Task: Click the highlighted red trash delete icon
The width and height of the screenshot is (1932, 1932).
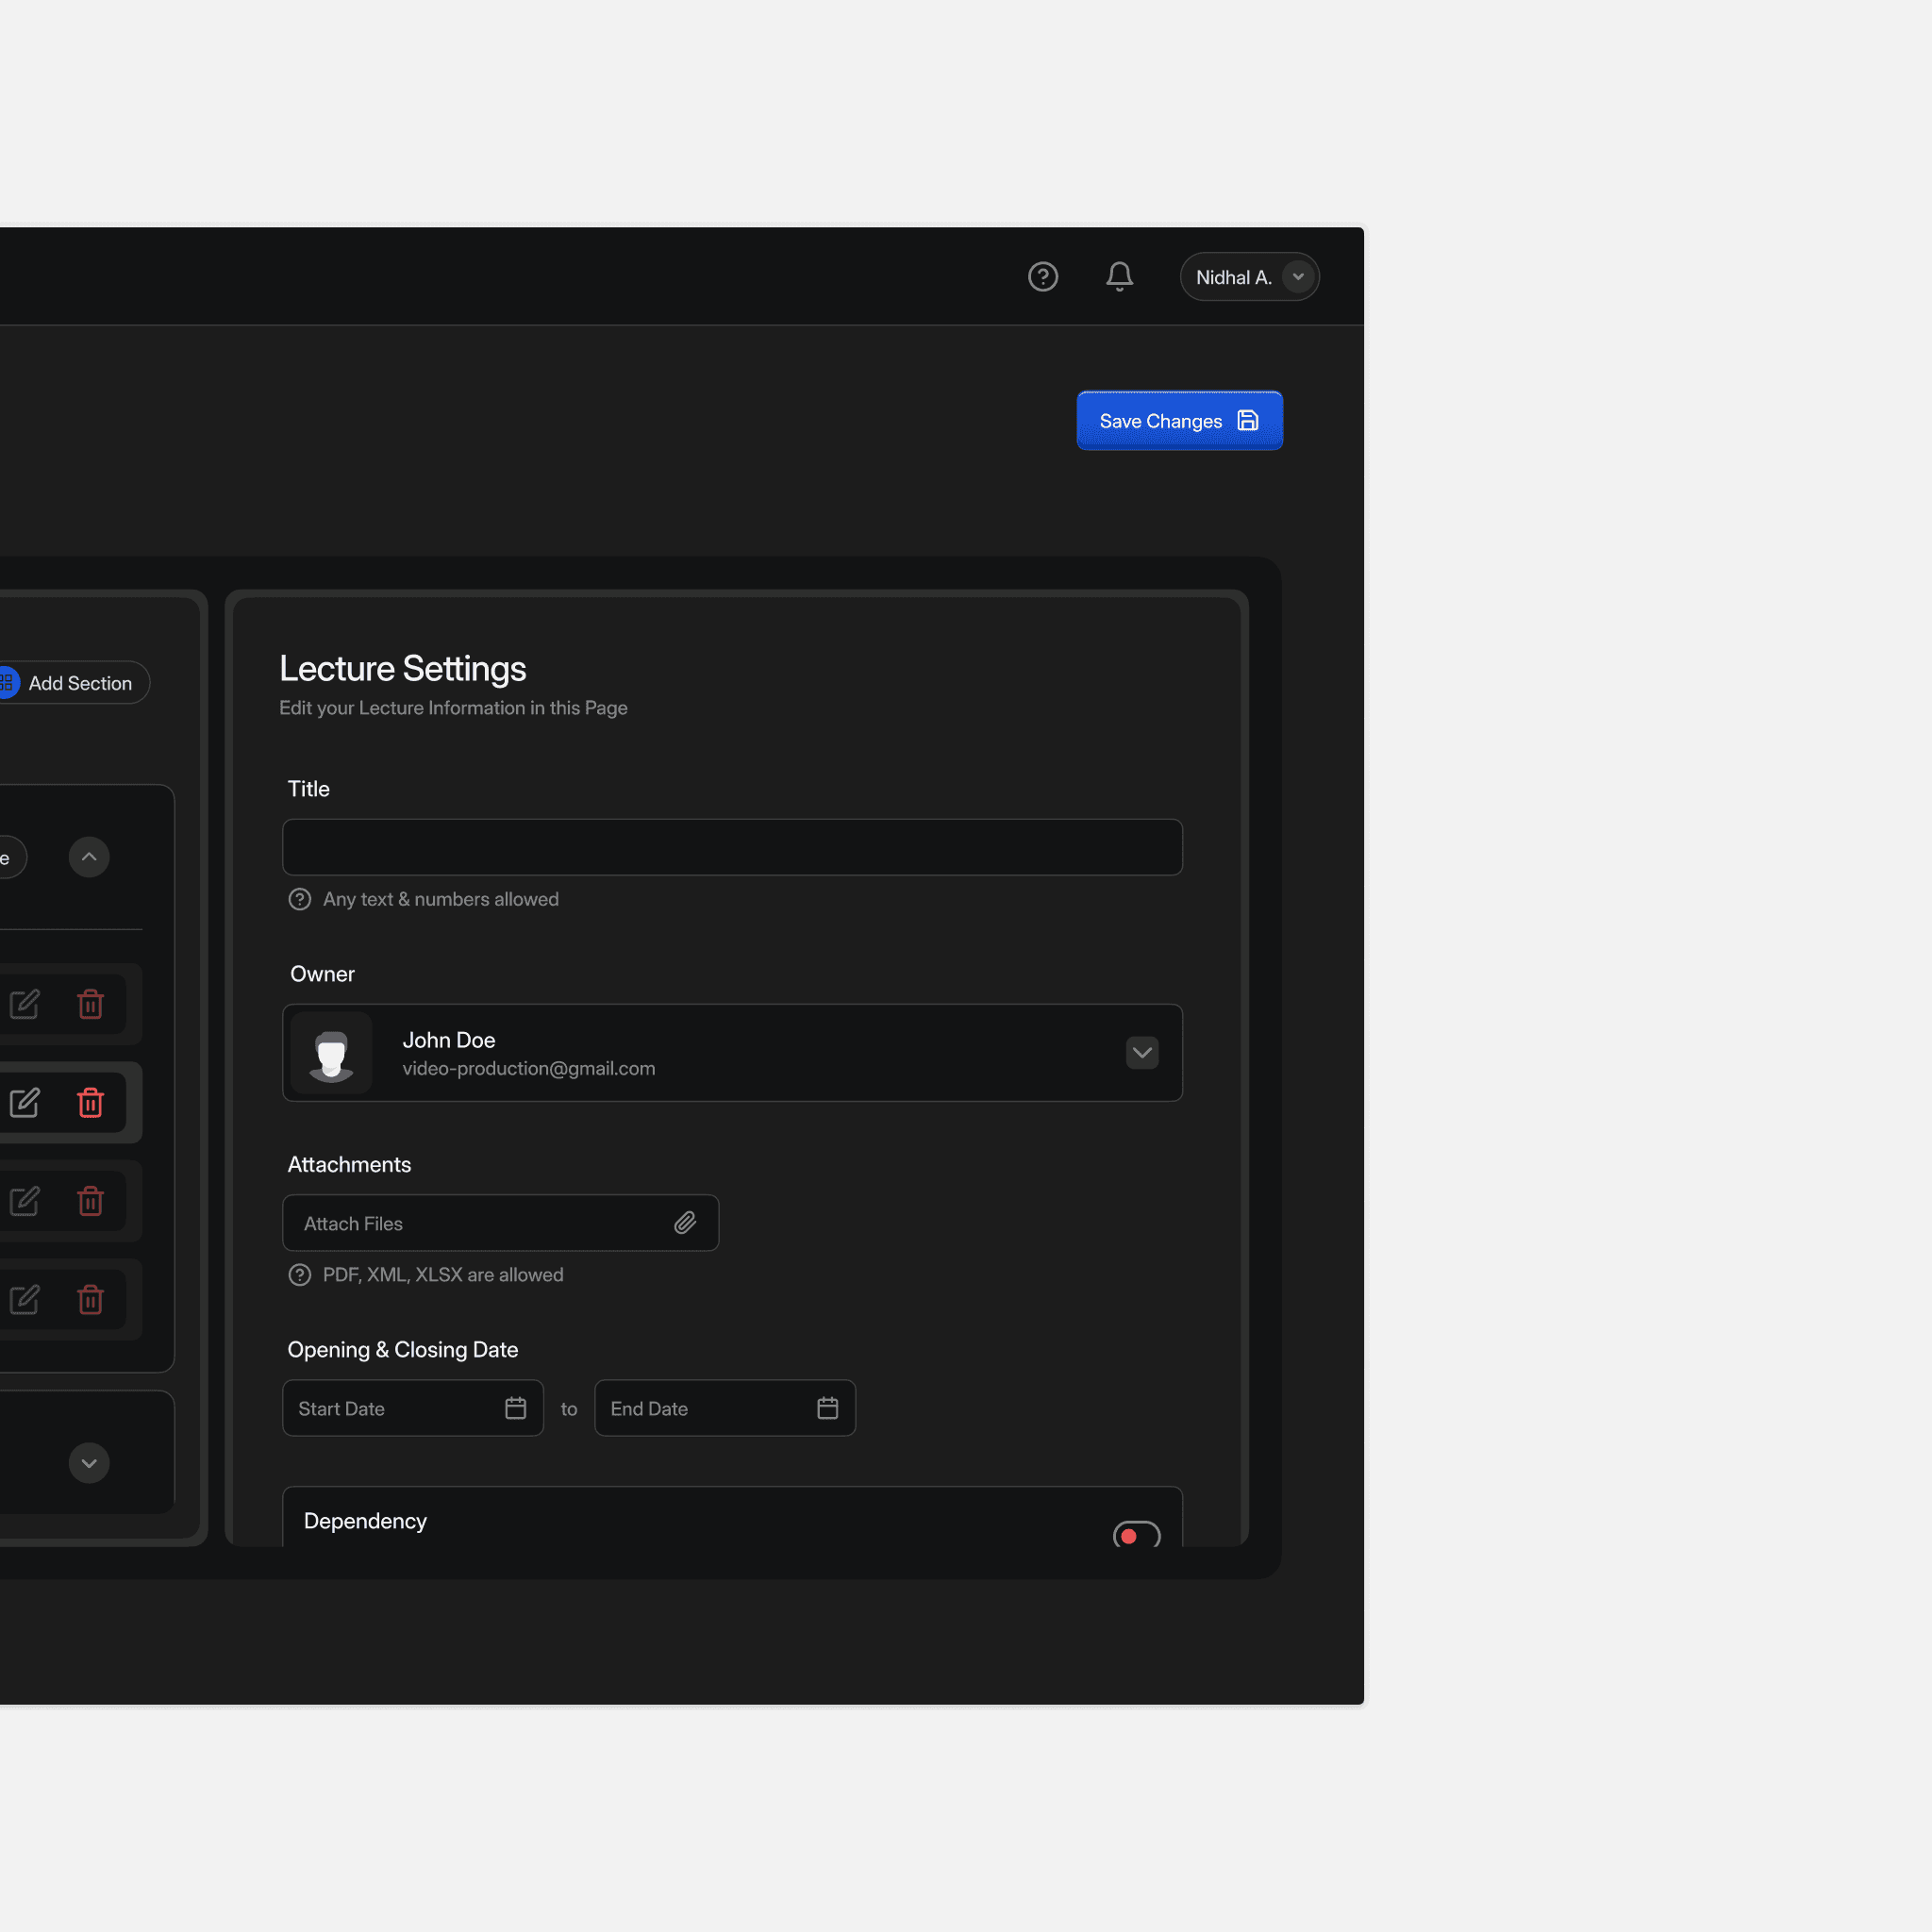Action: point(91,1102)
